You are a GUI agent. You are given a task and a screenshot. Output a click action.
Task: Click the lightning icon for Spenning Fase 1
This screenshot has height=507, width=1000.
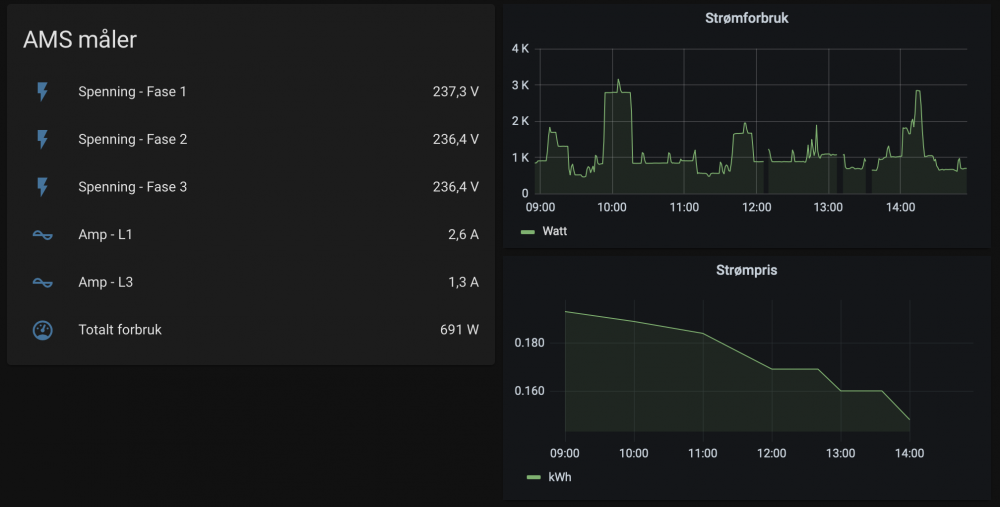[x=42, y=92]
